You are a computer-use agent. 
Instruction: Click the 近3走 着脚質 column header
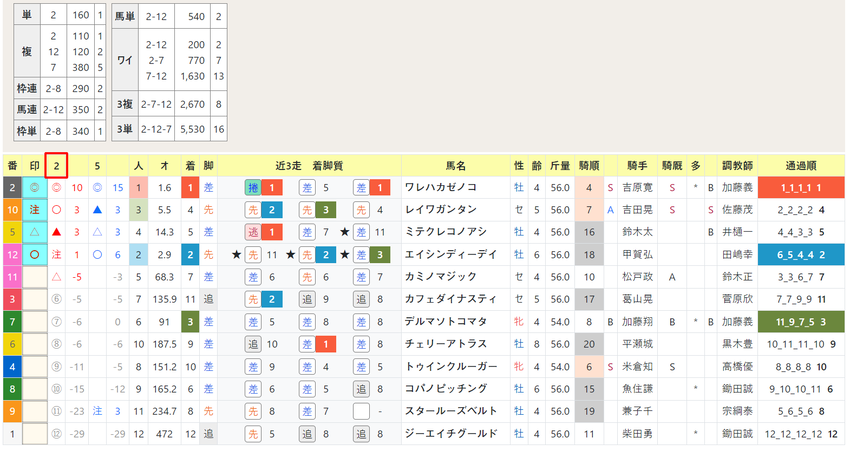pyautogui.click(x=309, y=166)
